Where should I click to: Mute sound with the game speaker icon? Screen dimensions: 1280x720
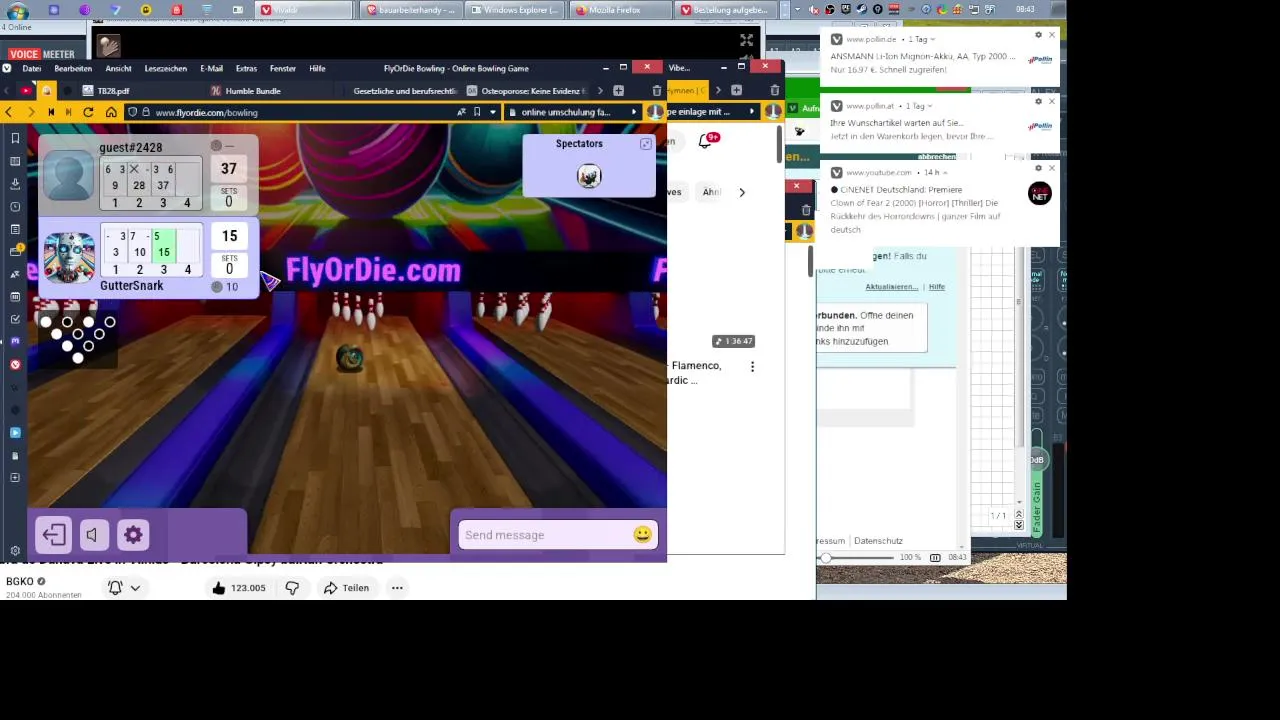coord(93,535)
